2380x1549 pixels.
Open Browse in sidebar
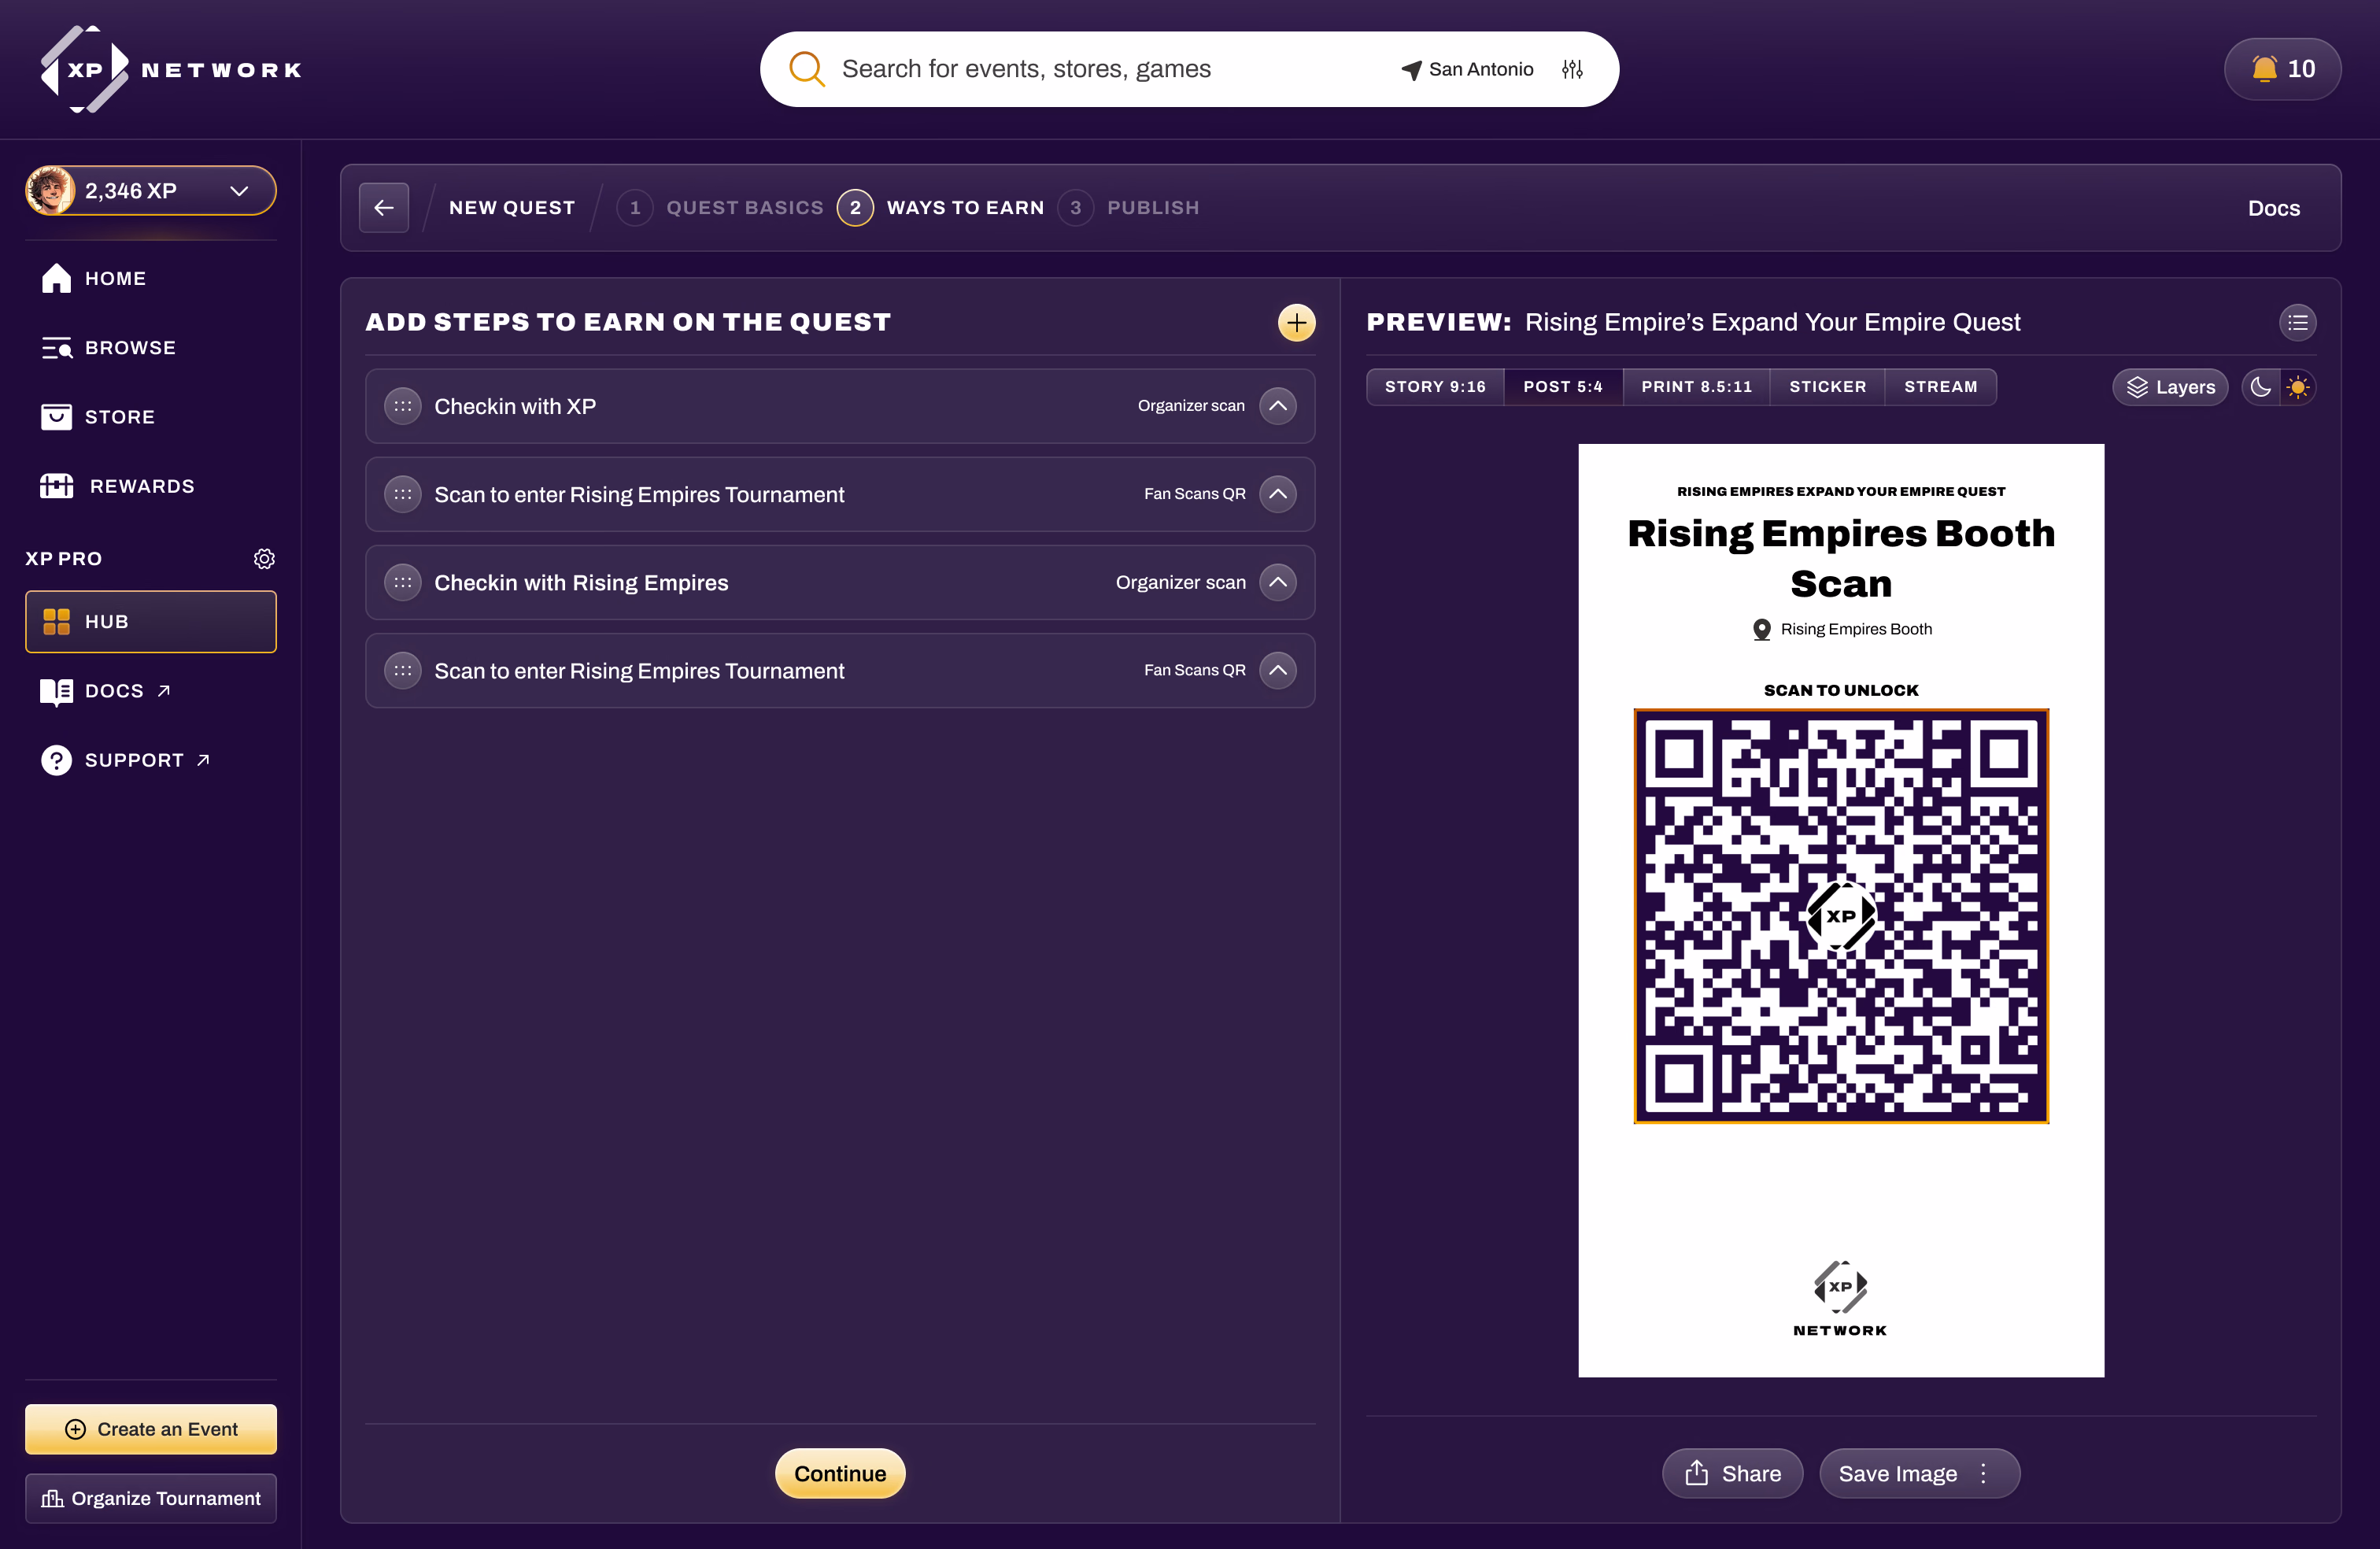(108, 347)
